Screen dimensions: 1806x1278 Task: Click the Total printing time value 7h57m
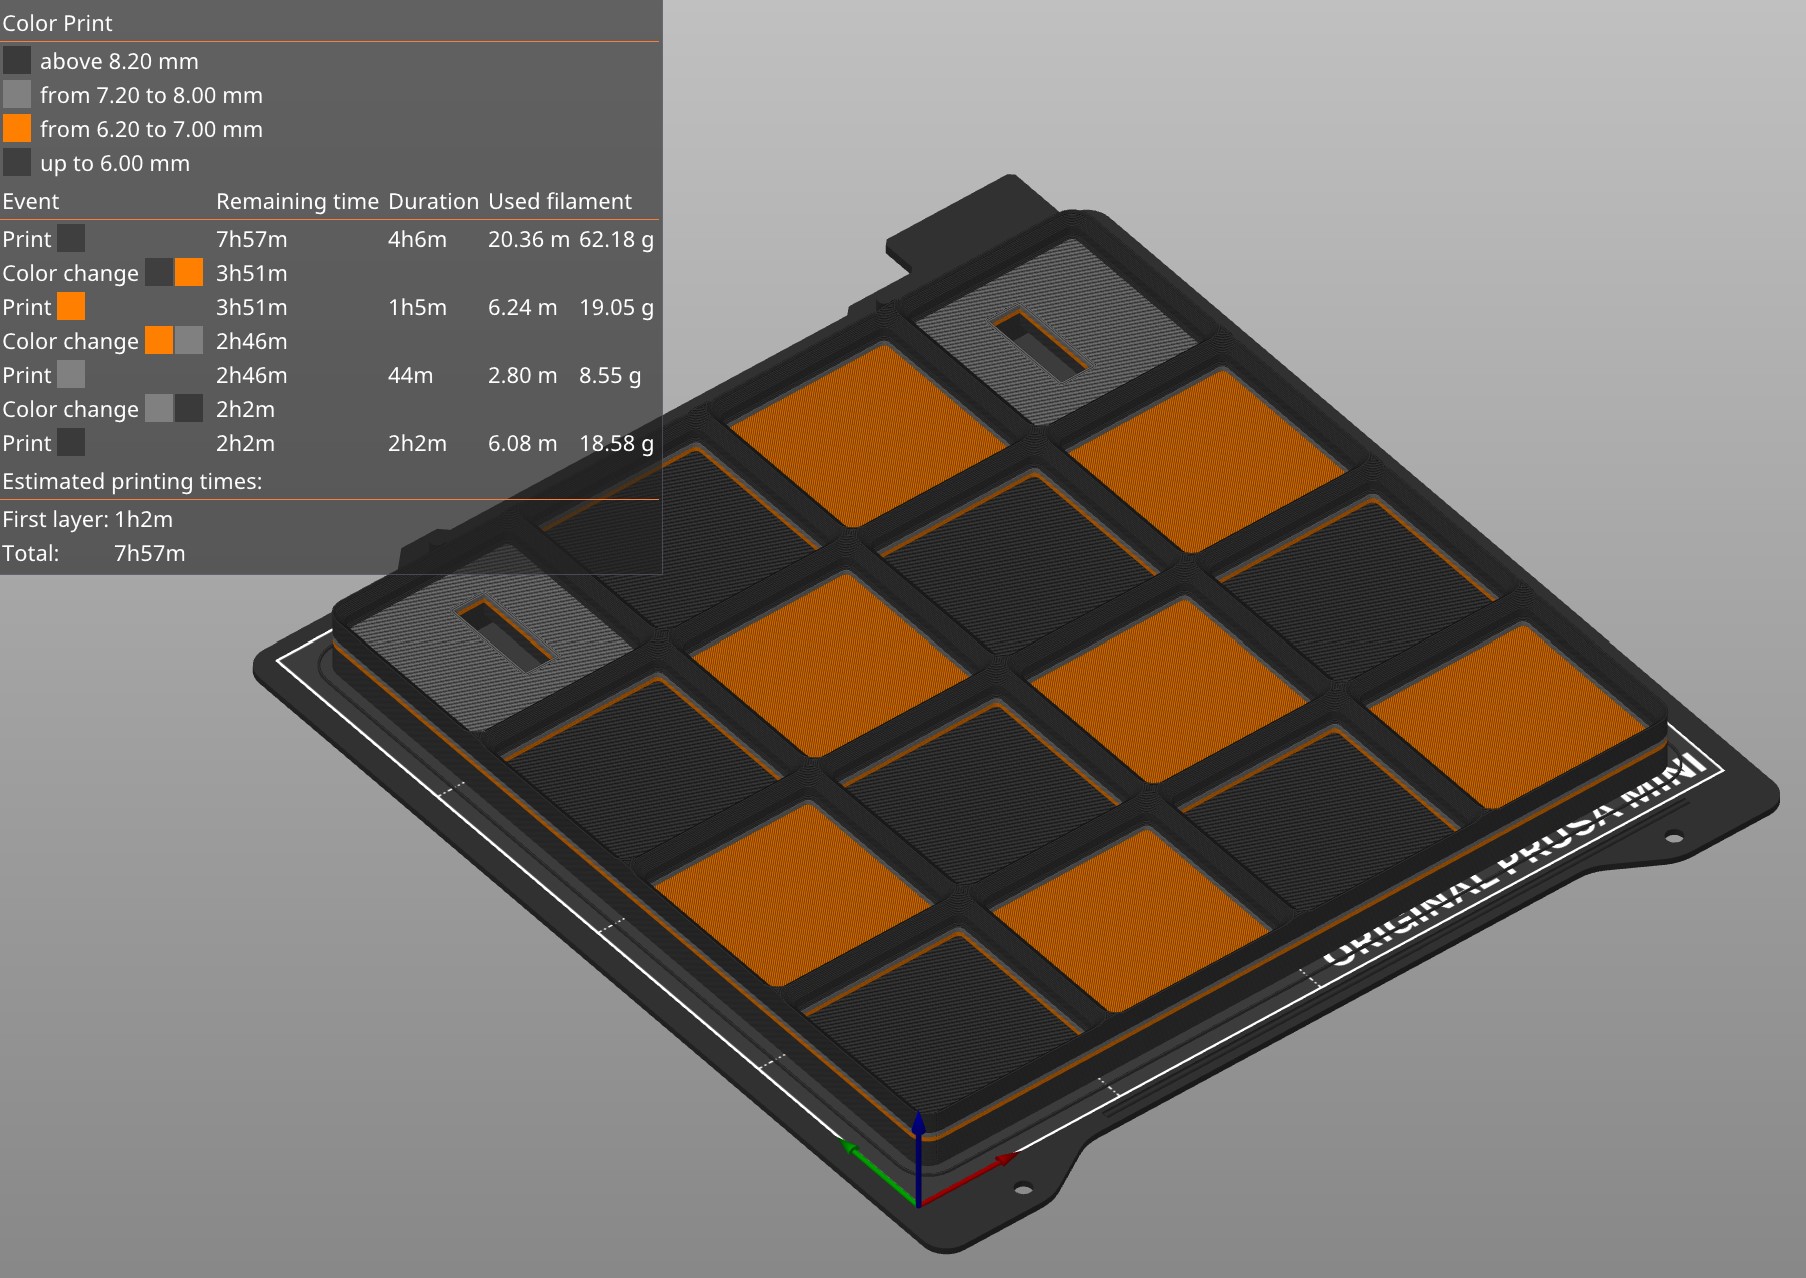[147, 553]
